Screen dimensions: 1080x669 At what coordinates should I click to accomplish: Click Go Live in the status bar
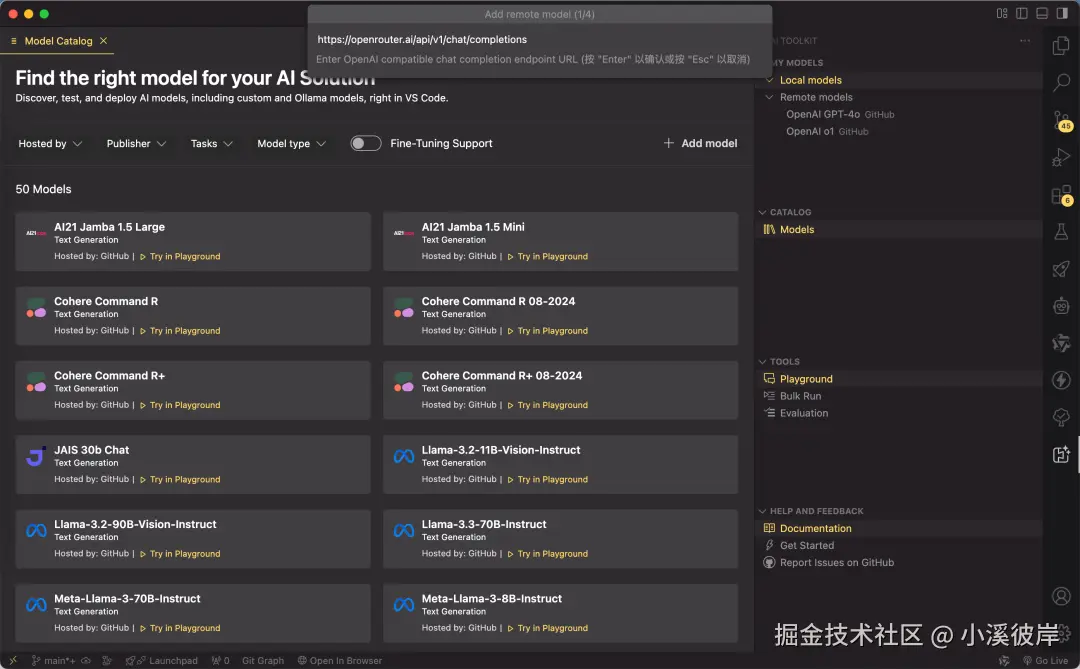[x=1045, y=660]
